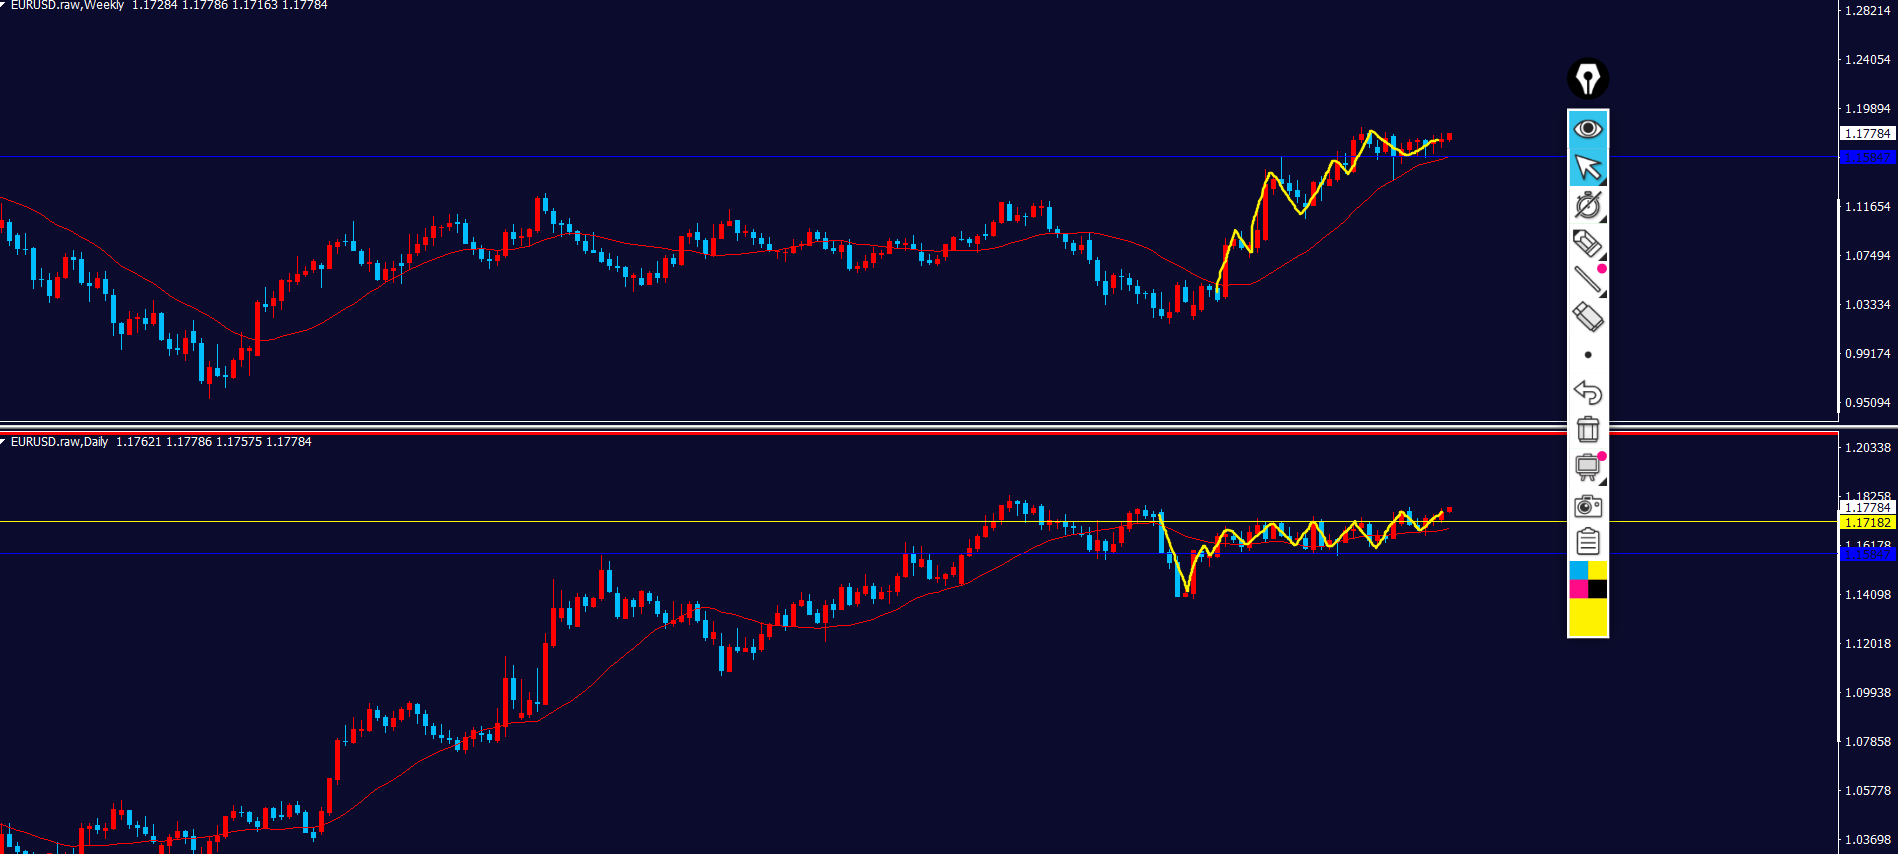Open the clipboard notes icon

pyautogui.click(x=1587, y=542)
